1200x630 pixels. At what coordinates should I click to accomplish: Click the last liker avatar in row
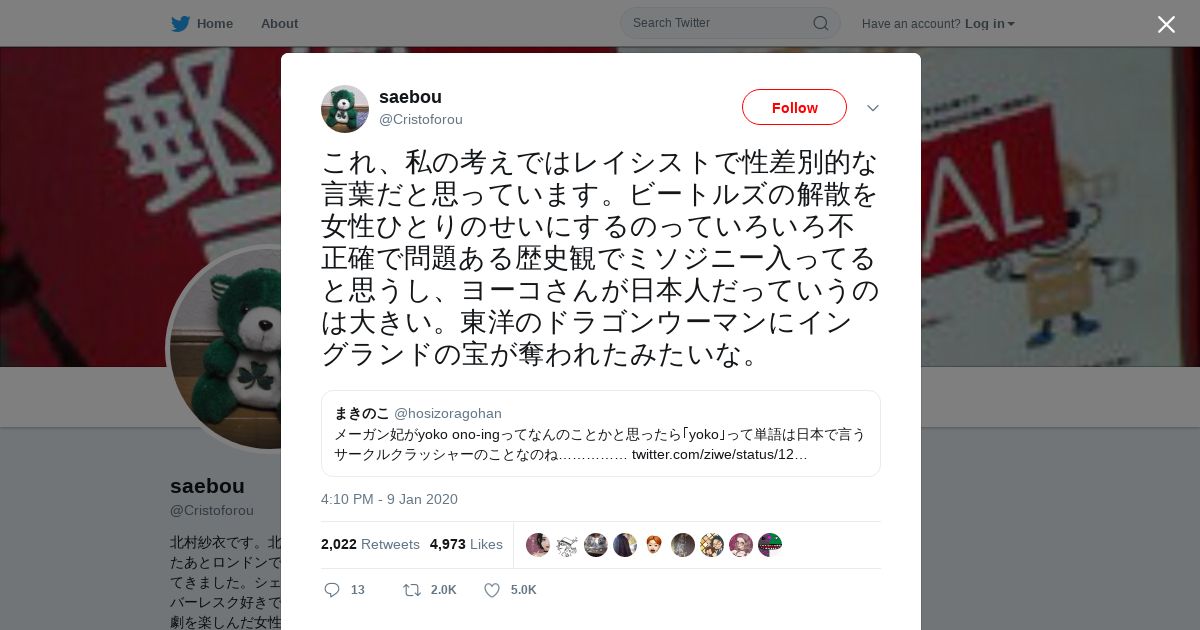tap(770, 545)
